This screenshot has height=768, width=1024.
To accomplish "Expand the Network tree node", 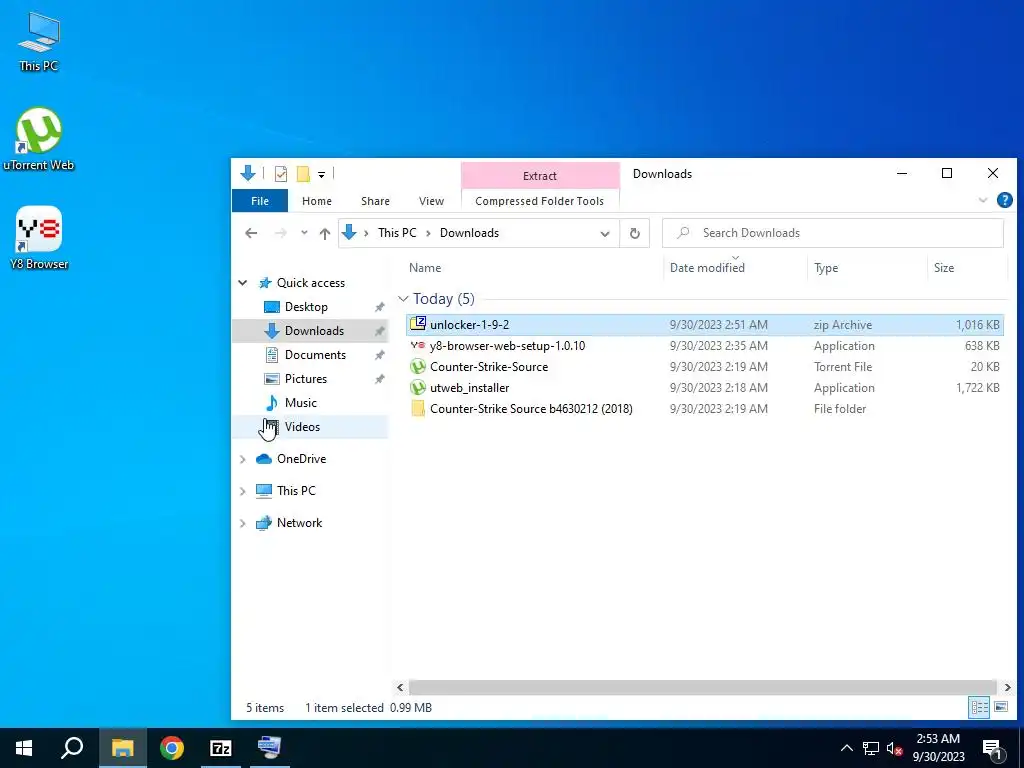I will 243,523.
